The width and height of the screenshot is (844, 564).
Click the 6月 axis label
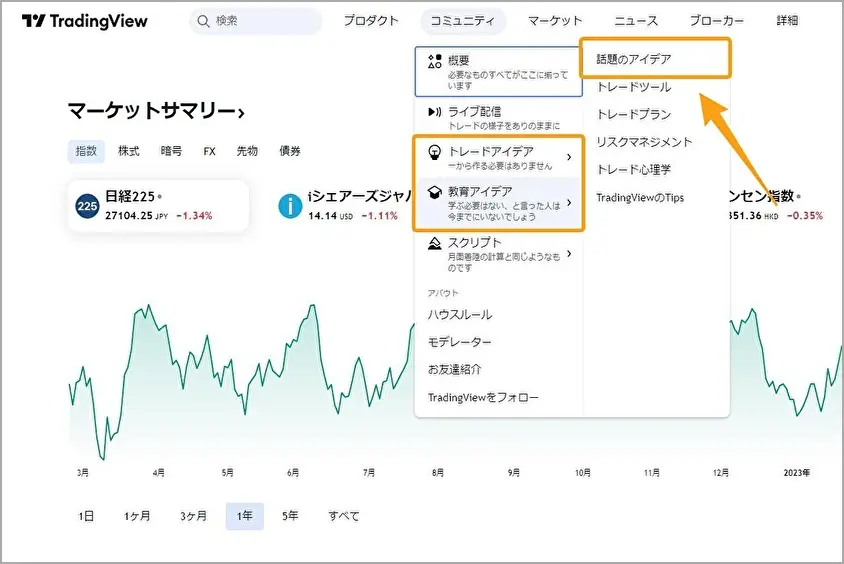click(293, 473)
